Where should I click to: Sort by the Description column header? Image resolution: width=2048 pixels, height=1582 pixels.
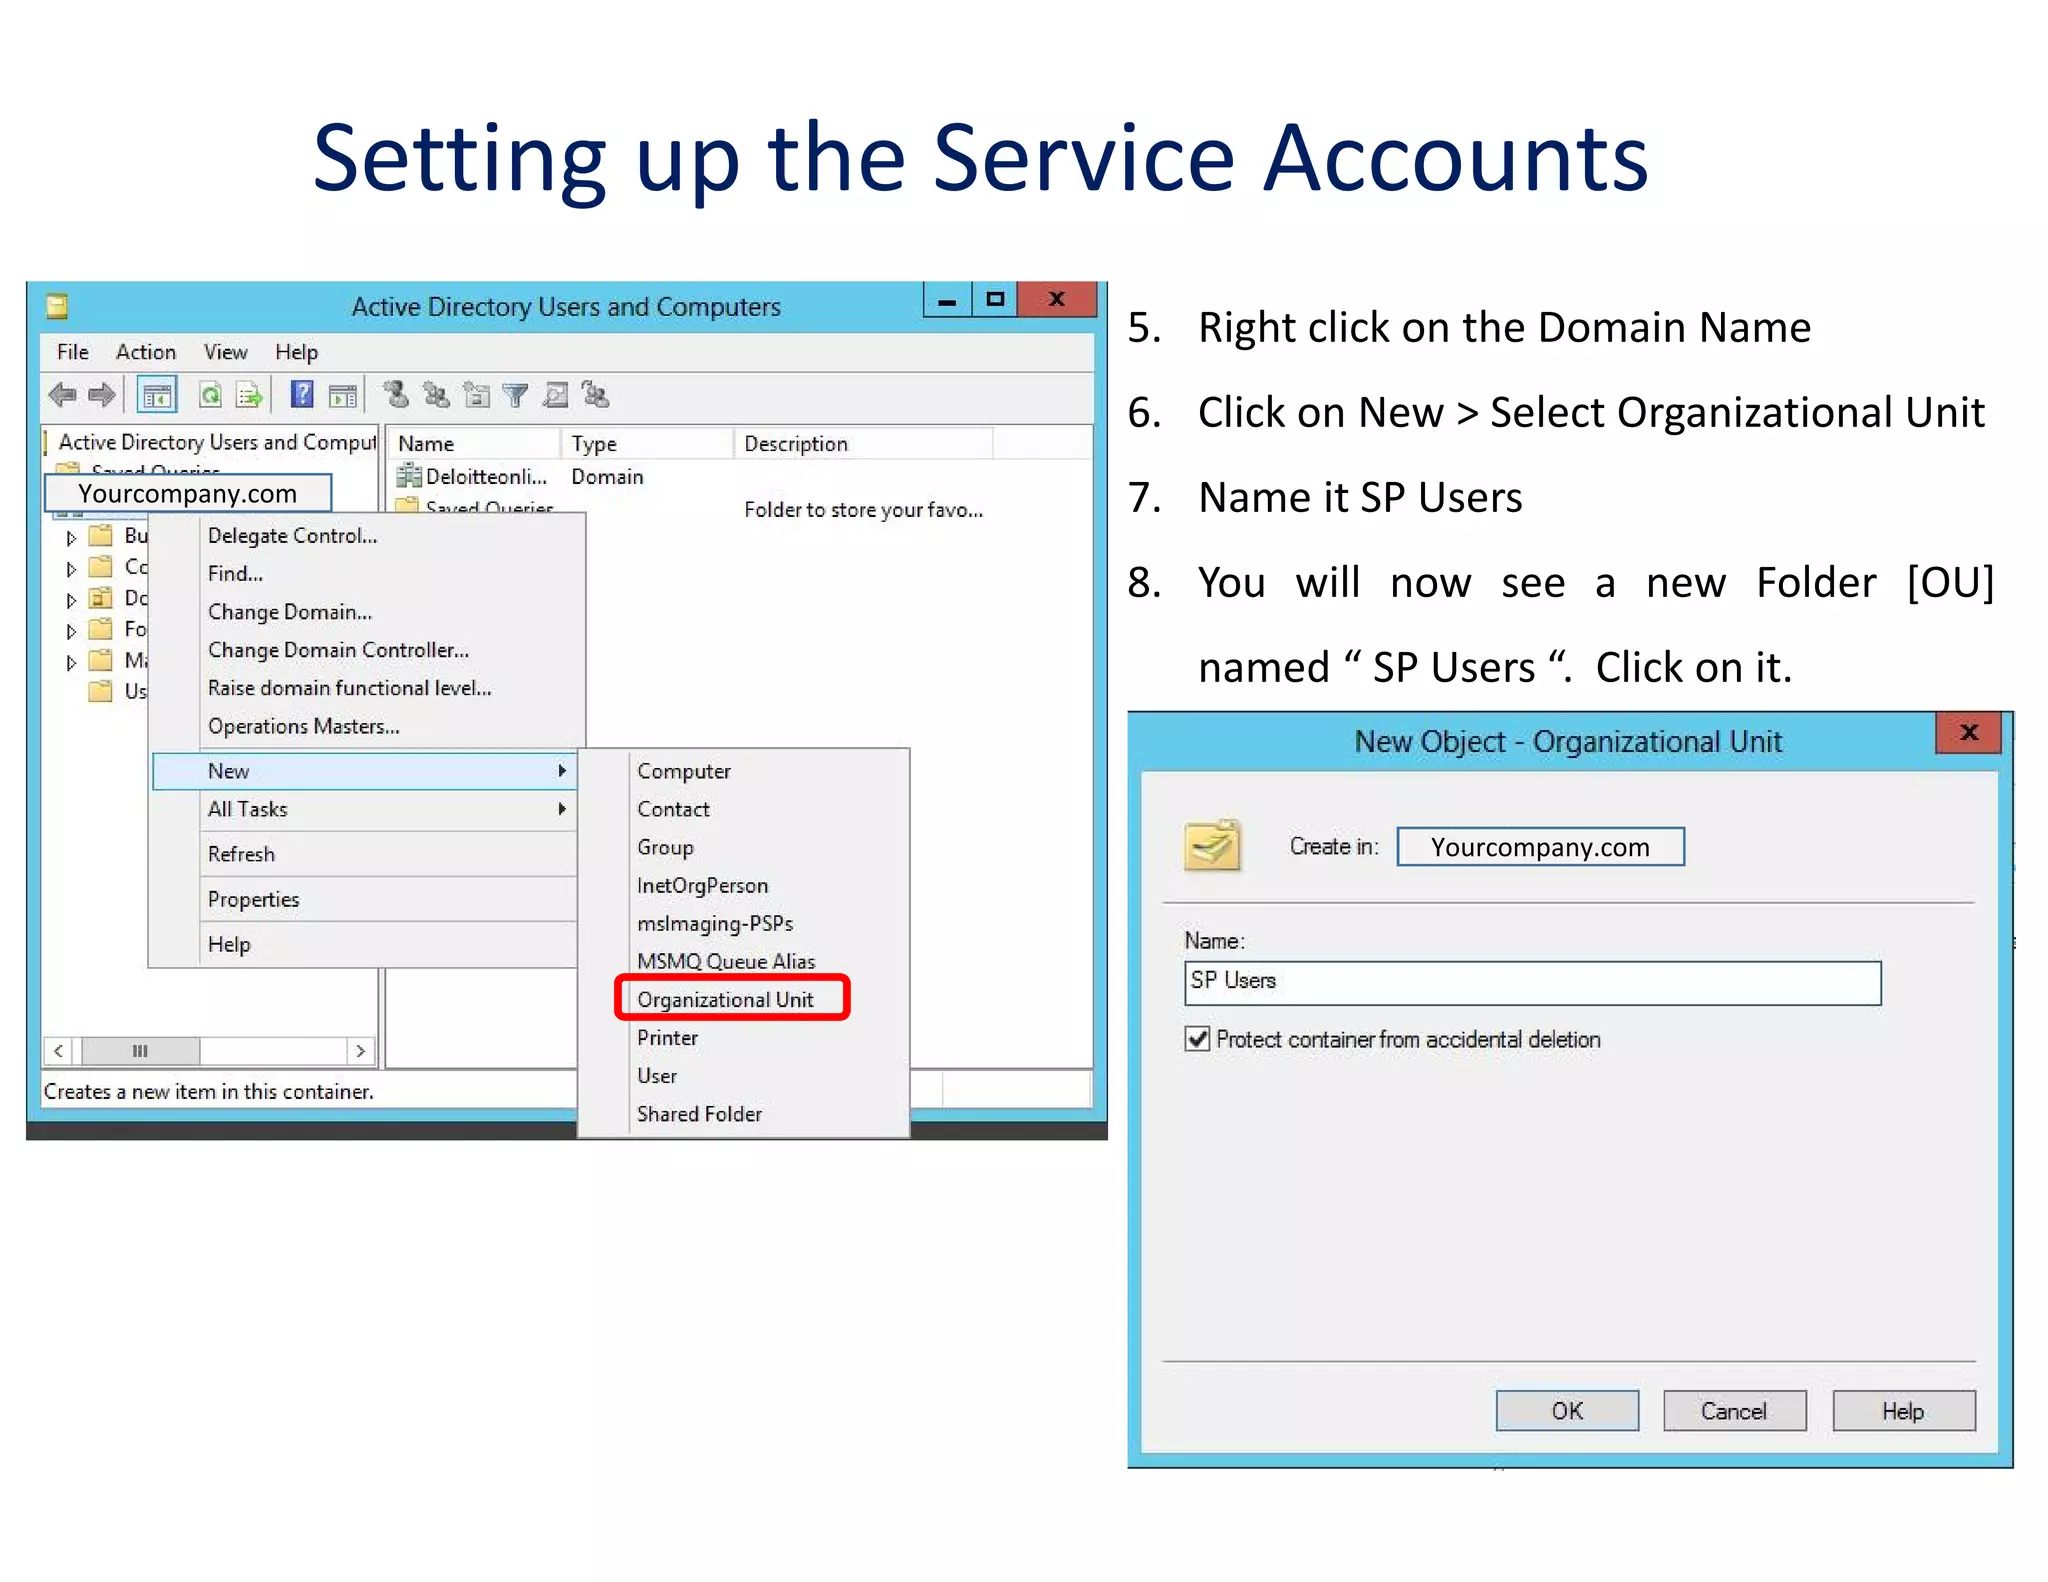pos(863,443)
